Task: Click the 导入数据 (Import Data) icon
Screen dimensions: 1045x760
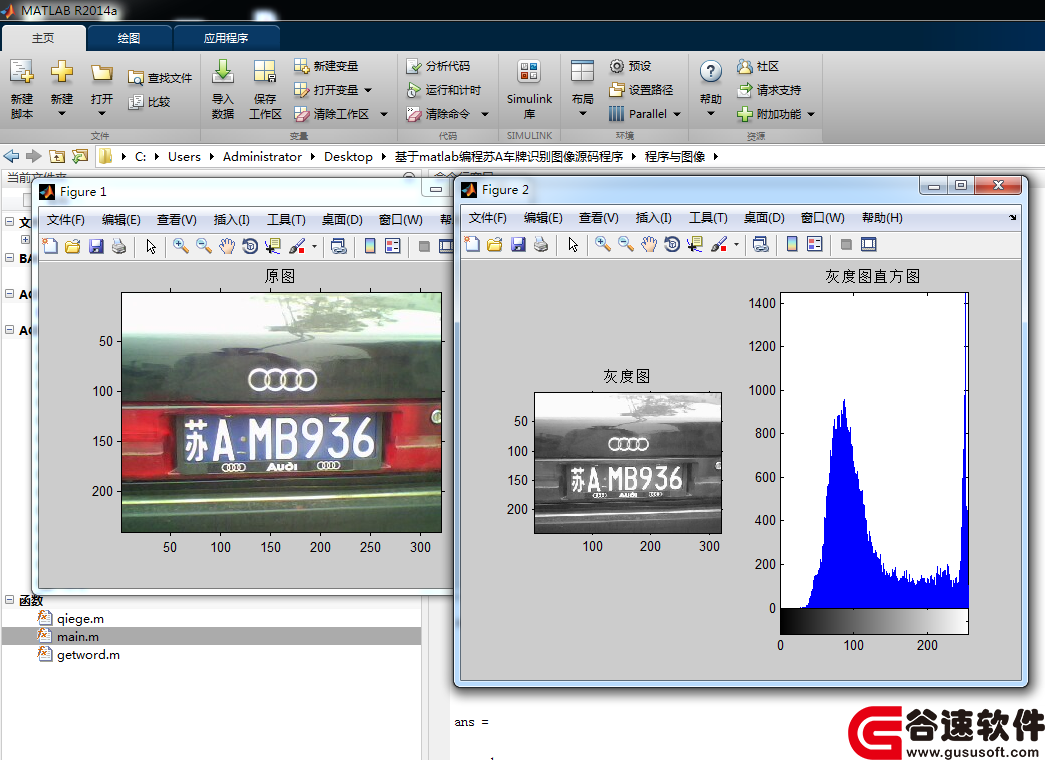Action: (223, 72)
